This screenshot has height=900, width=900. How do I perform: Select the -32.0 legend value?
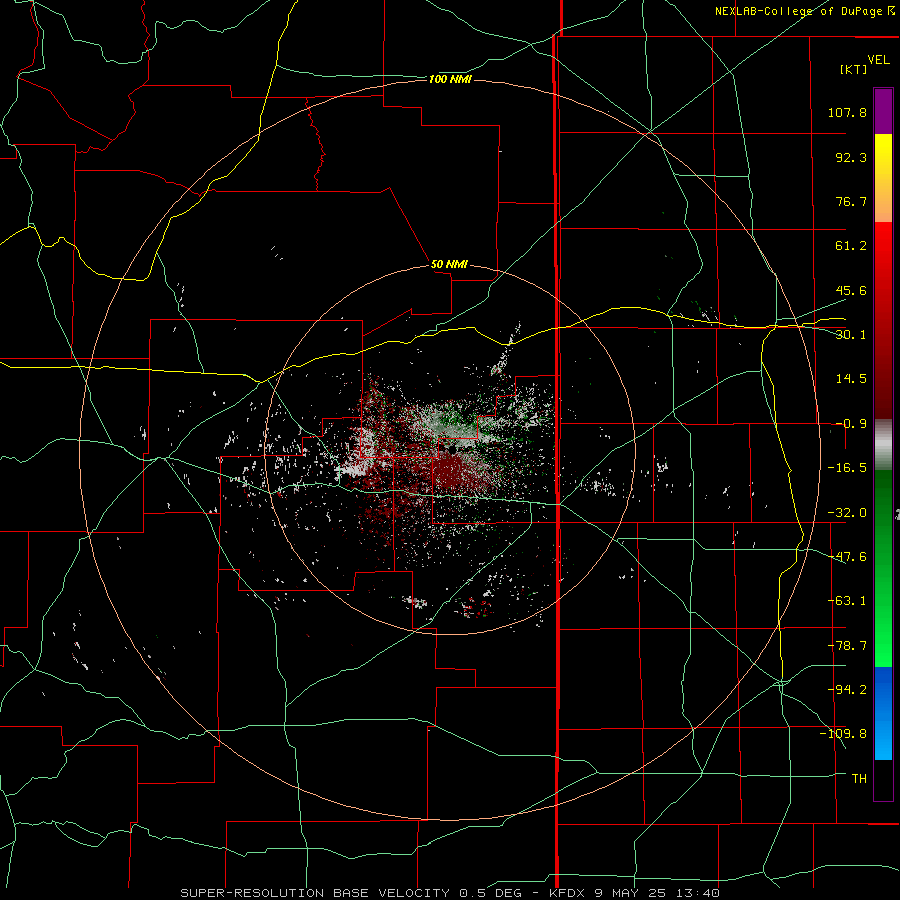[847, 513]
